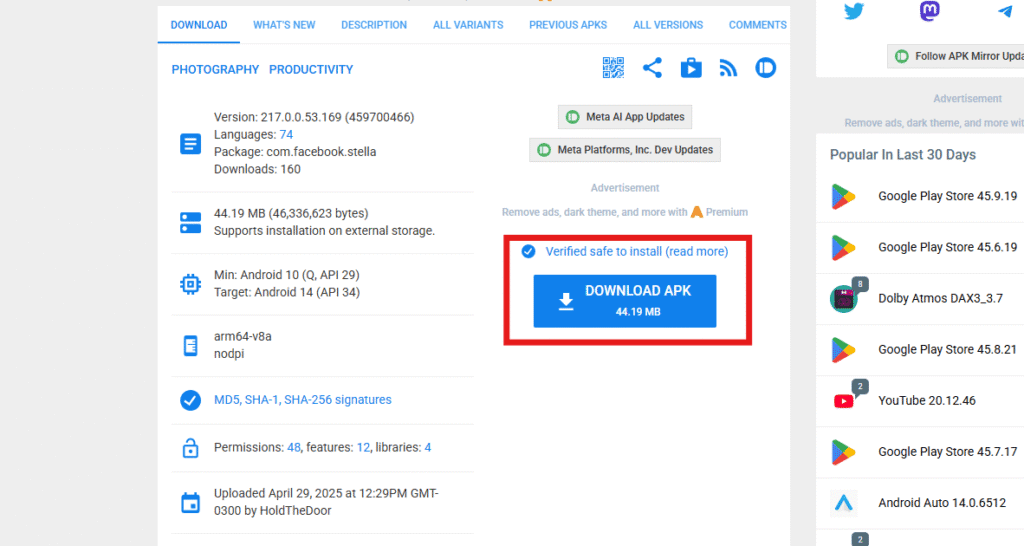Click the 4 libraries link
The width and height of the screenshot is (1024, 546).
point(428,447)
